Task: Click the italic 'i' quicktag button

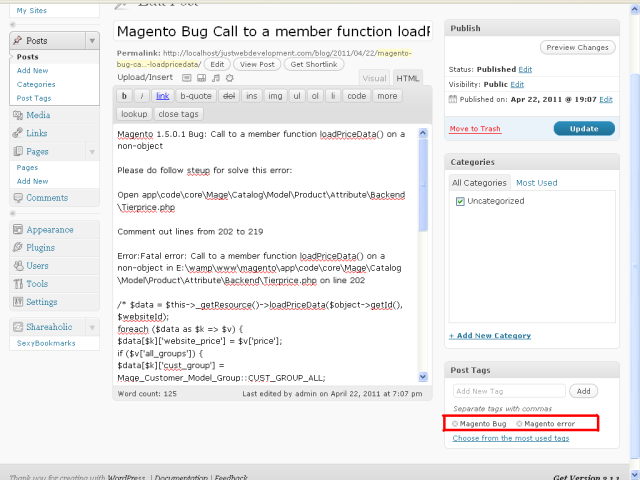Action: click(142, 96)
